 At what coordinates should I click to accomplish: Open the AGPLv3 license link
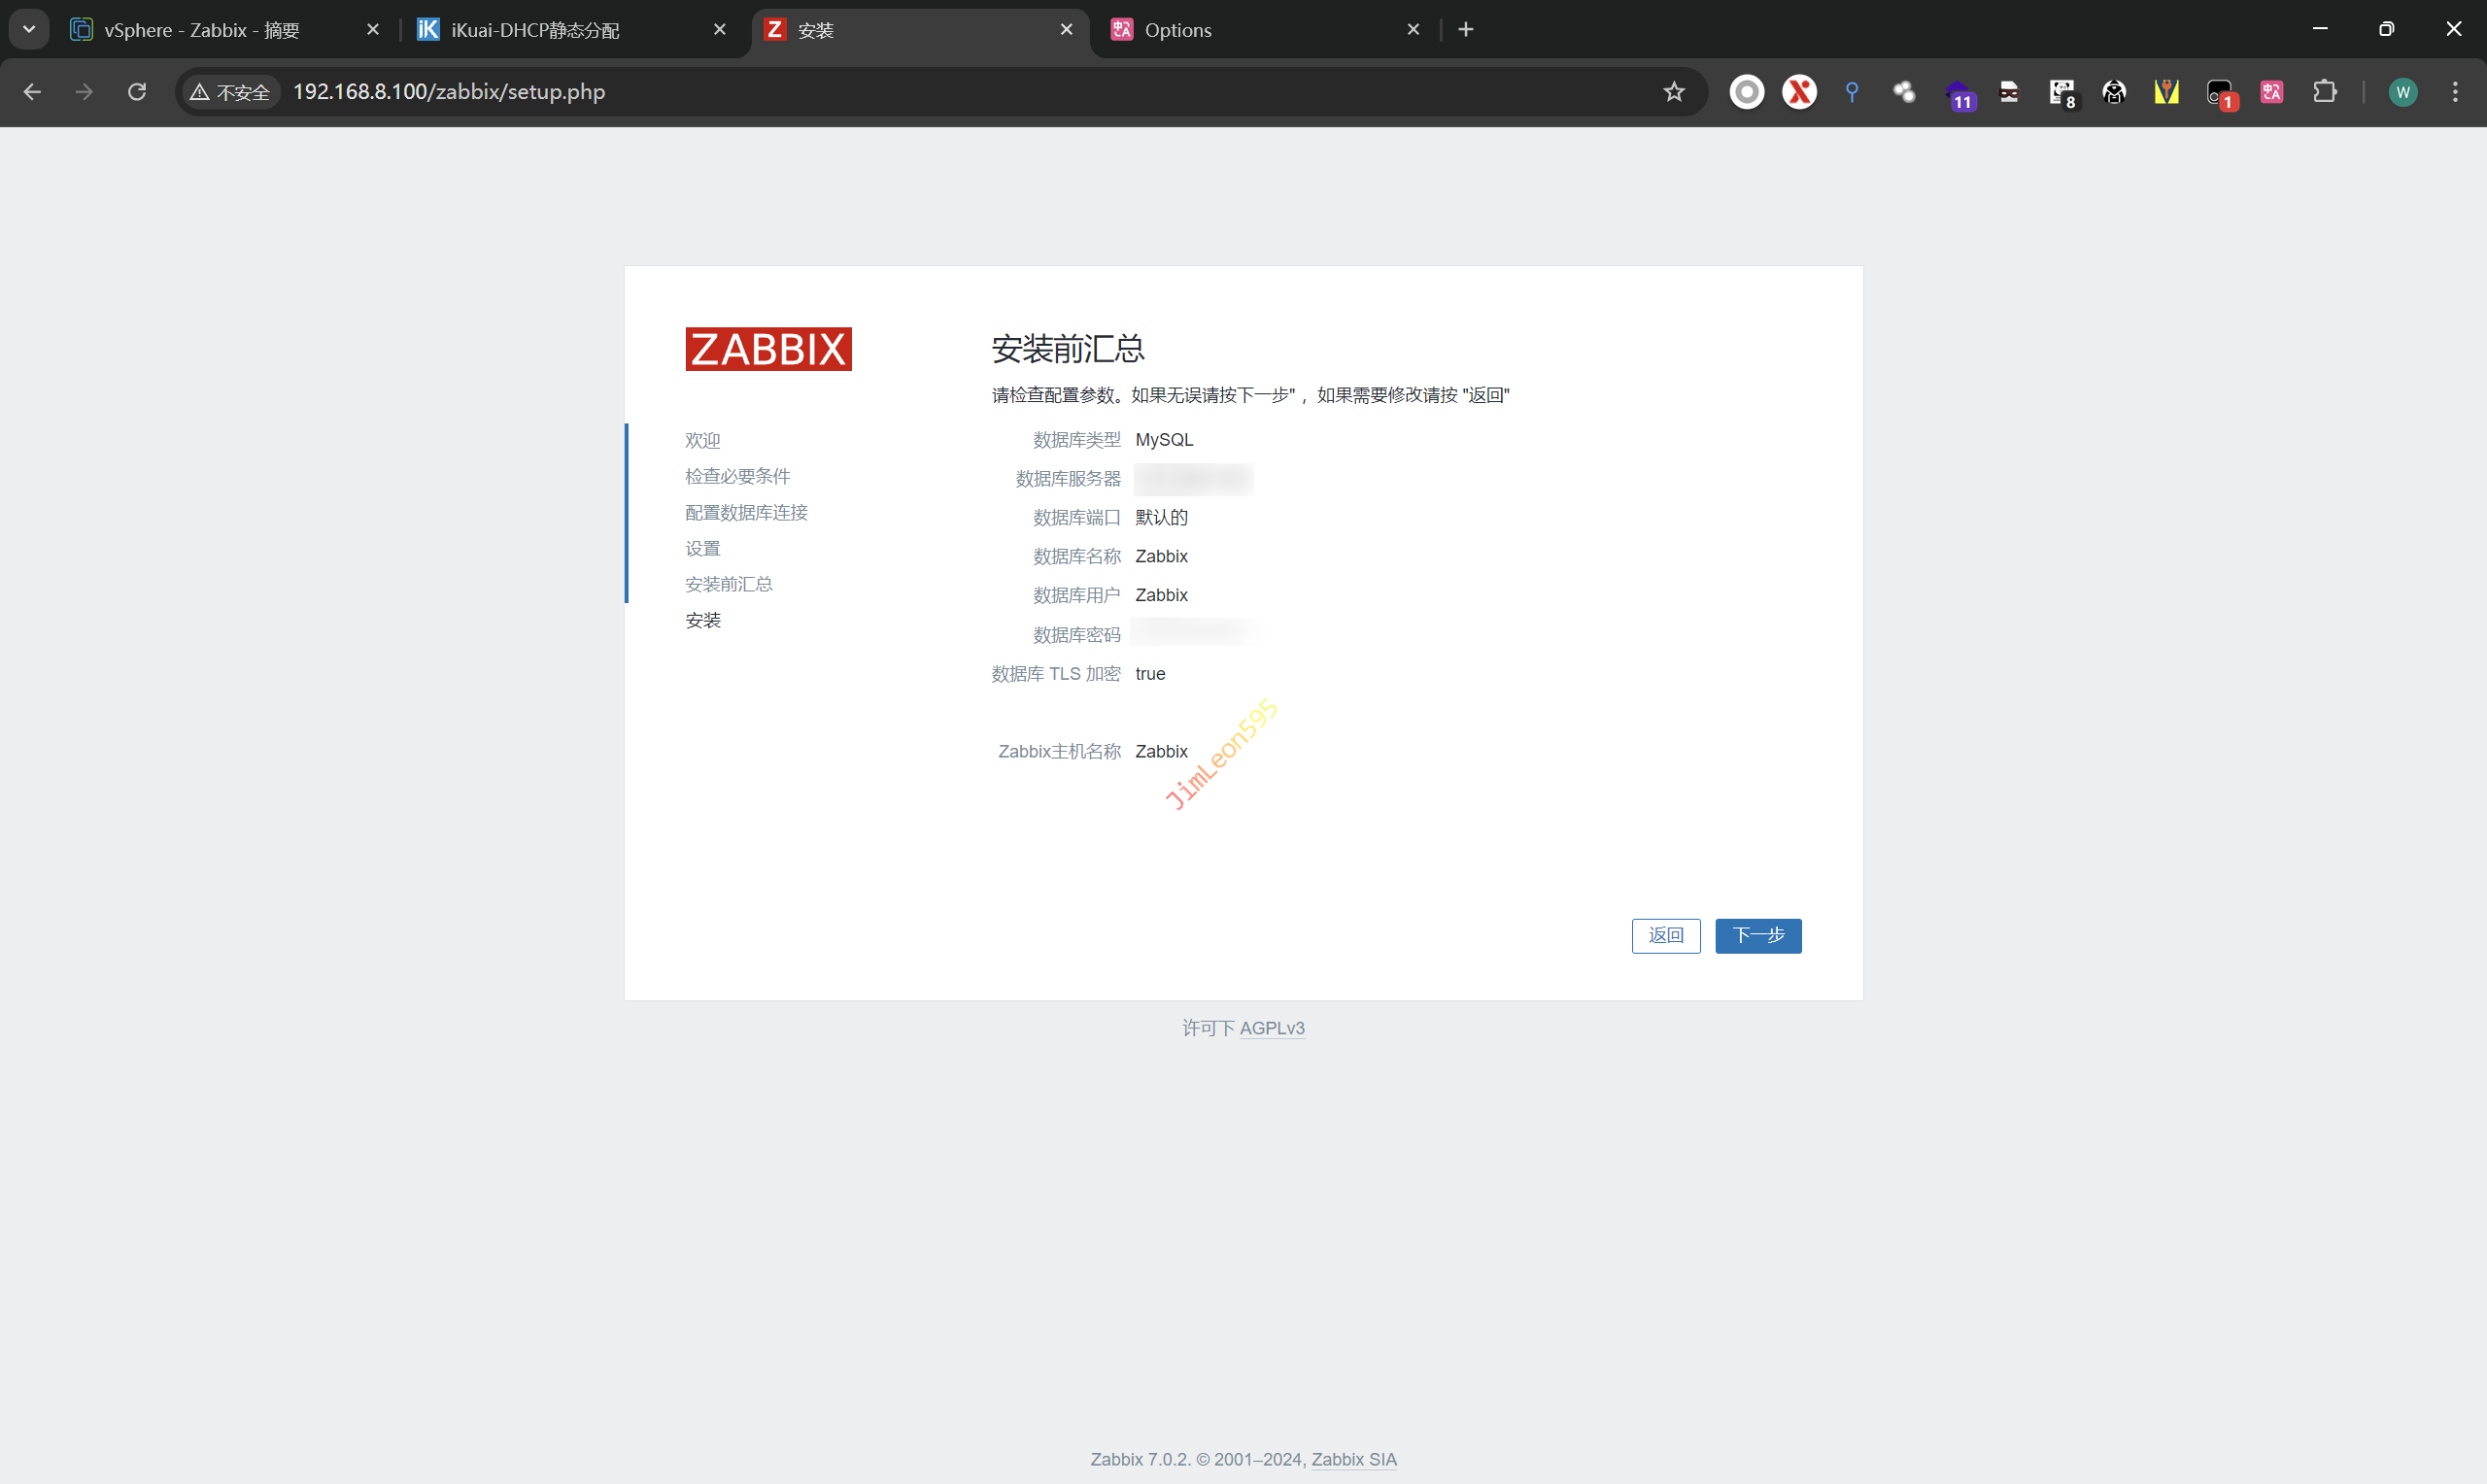pyautogui.click(x=1271, y=1028)
